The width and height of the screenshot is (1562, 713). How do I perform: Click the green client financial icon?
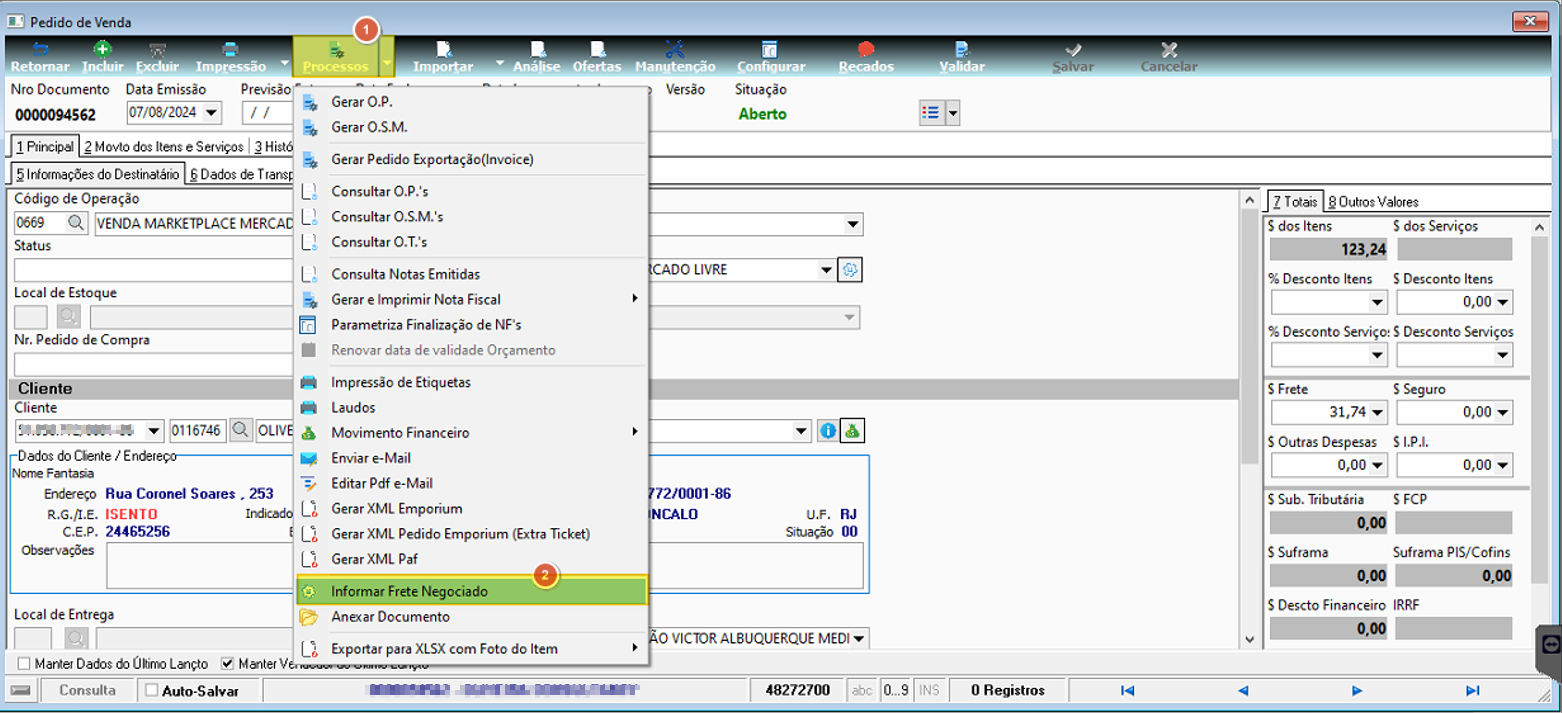click(x=852, y=431)
